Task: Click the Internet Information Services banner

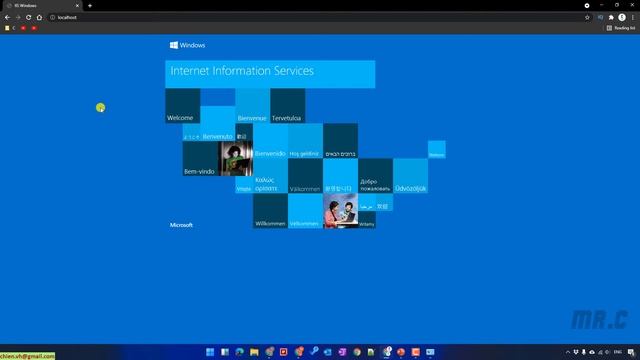Action: point(270,74)
